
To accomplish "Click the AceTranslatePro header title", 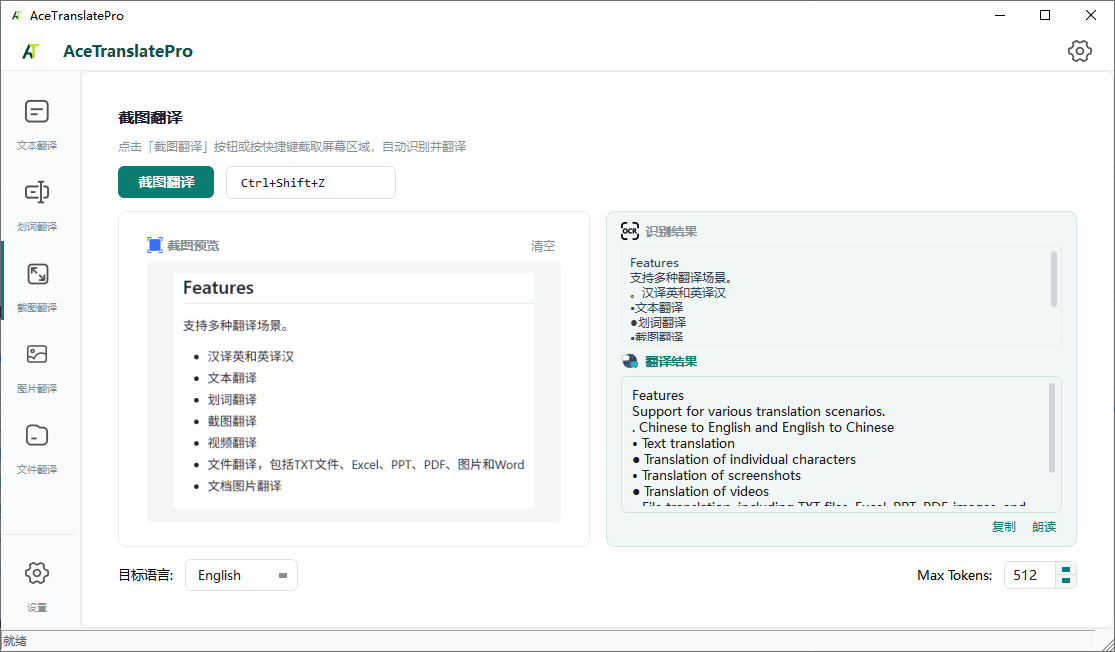I will (x=128, y=51).
